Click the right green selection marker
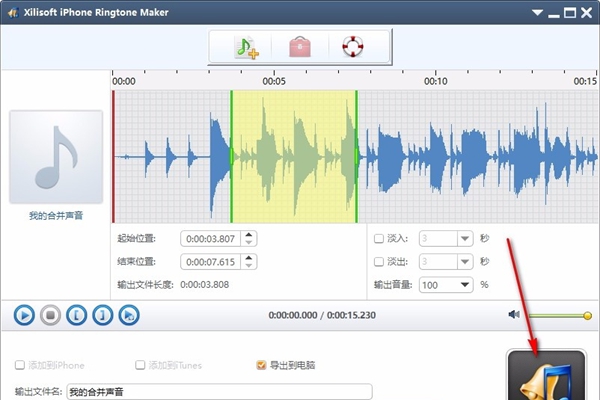Image resolution: width=600 pixels, height=400 pixels. coord(357,157)
